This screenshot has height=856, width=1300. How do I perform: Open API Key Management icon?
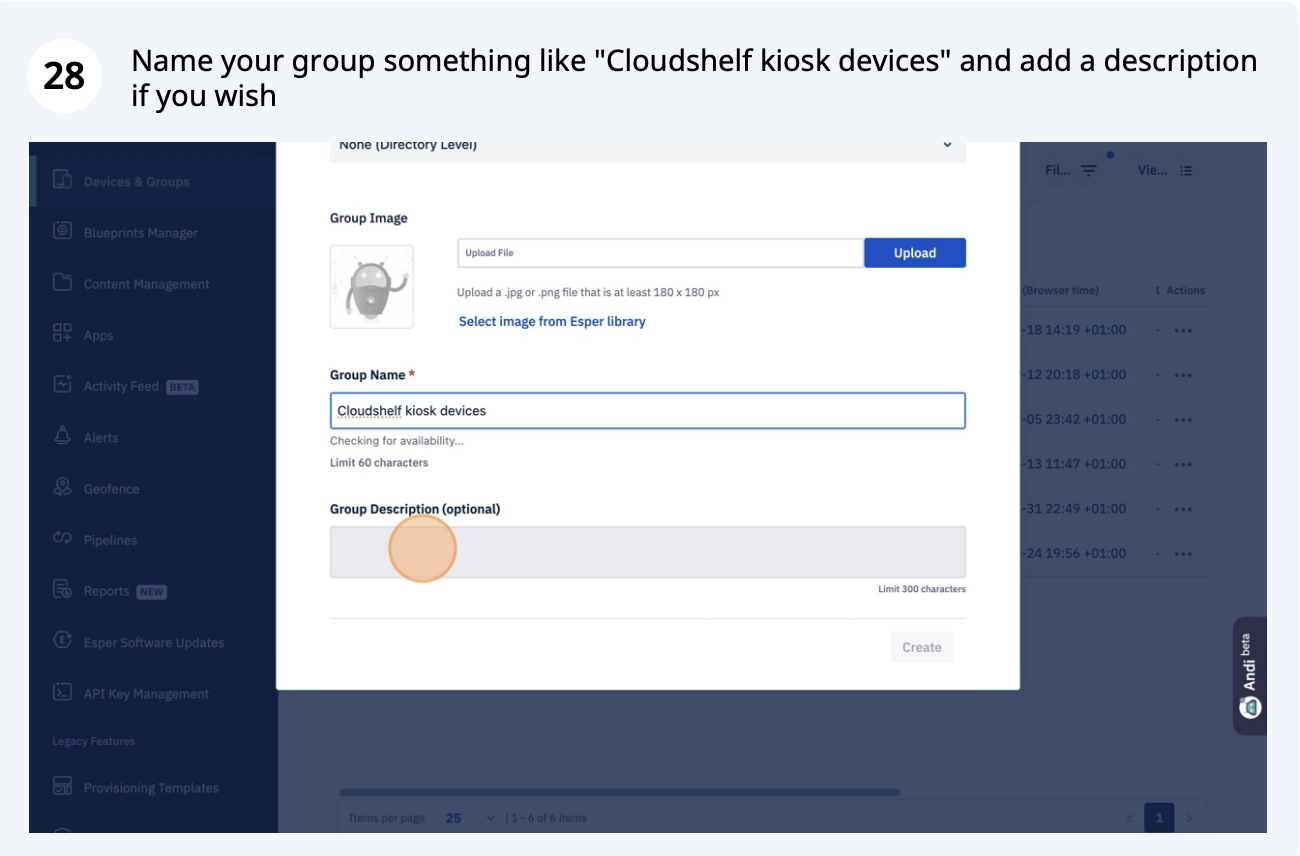(x=63, y=693)
